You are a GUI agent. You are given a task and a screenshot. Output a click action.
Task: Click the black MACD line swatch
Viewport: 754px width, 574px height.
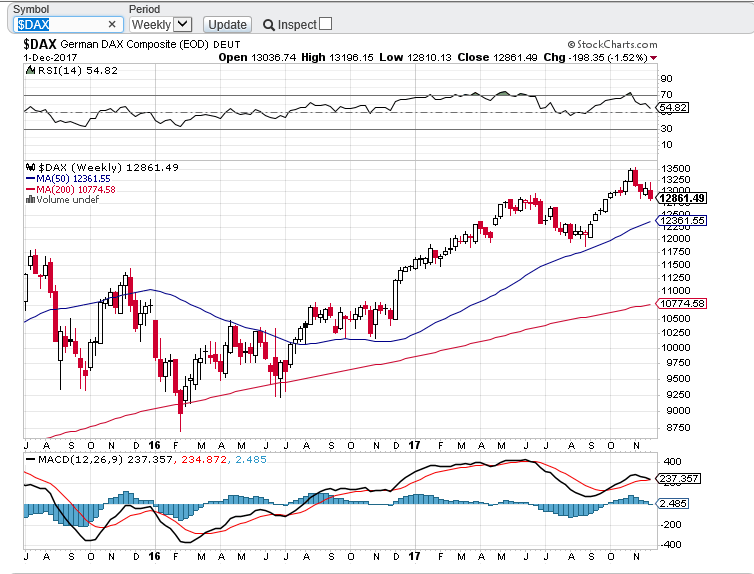30,460
